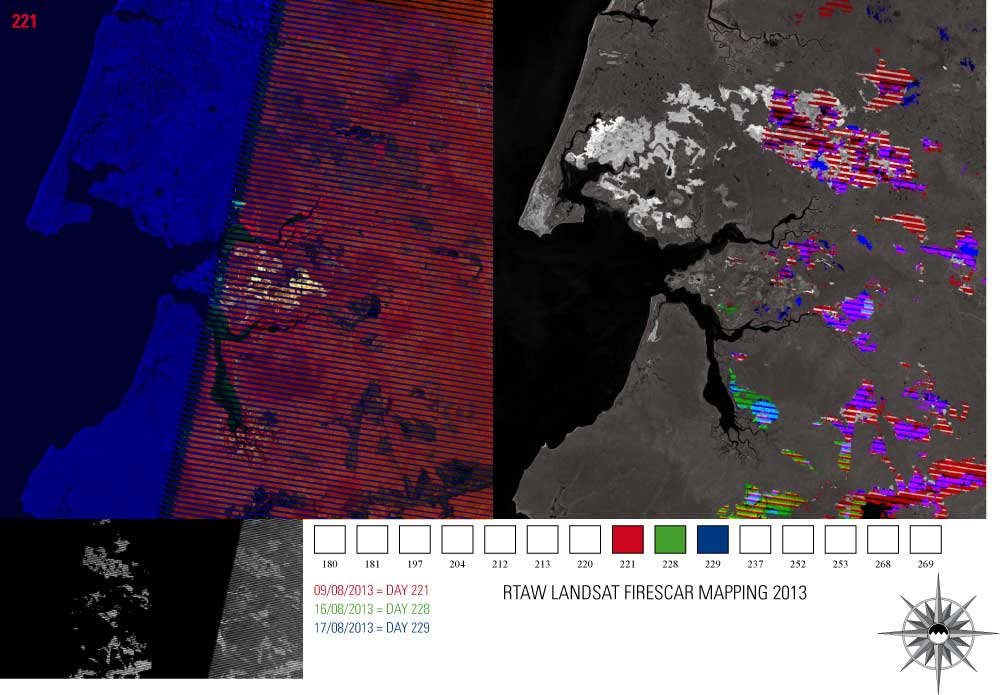This screenshot has width=1000, height=695.
Task: Check the empty legend box for day 197
Action: [x=415, y=539]
